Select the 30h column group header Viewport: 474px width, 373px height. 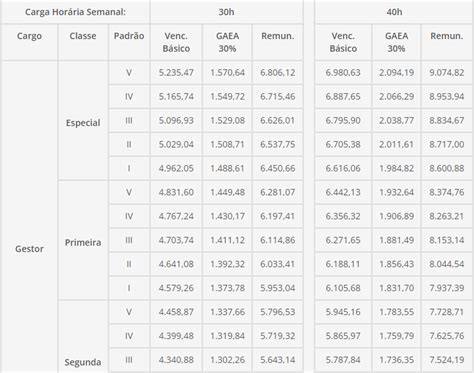tap(226, 12)
